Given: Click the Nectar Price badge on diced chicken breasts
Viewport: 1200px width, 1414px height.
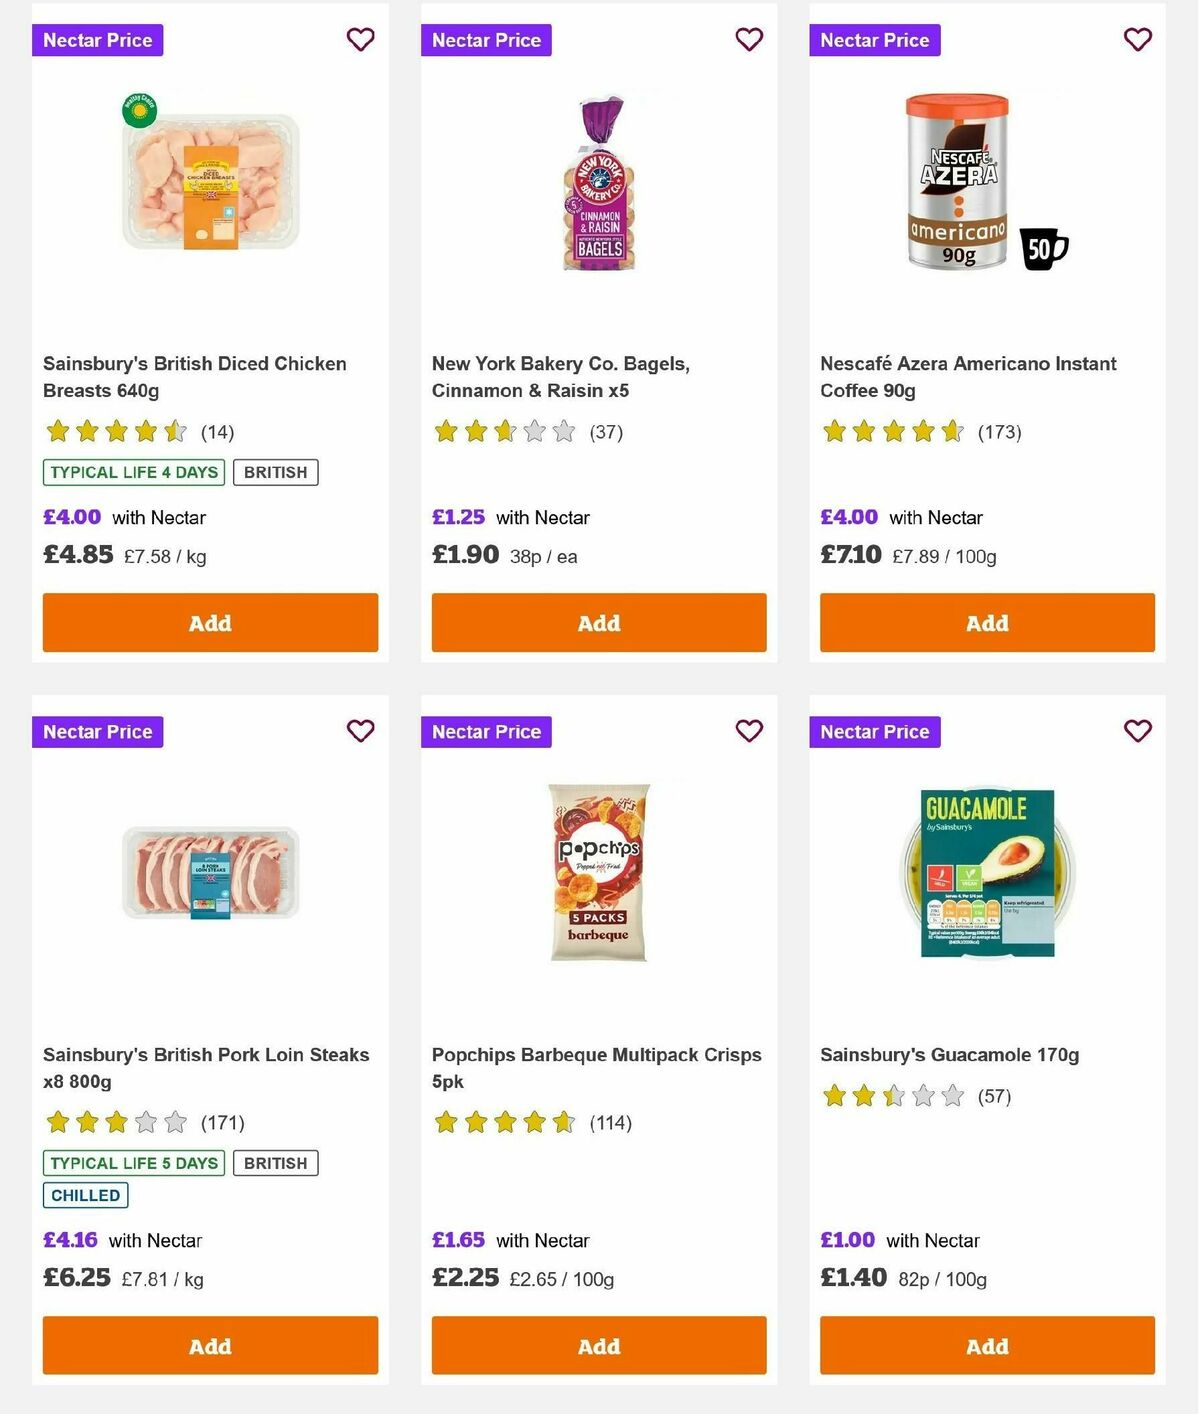Looking at the screenshot, I should pyautogui.click(x=97, y=40).
